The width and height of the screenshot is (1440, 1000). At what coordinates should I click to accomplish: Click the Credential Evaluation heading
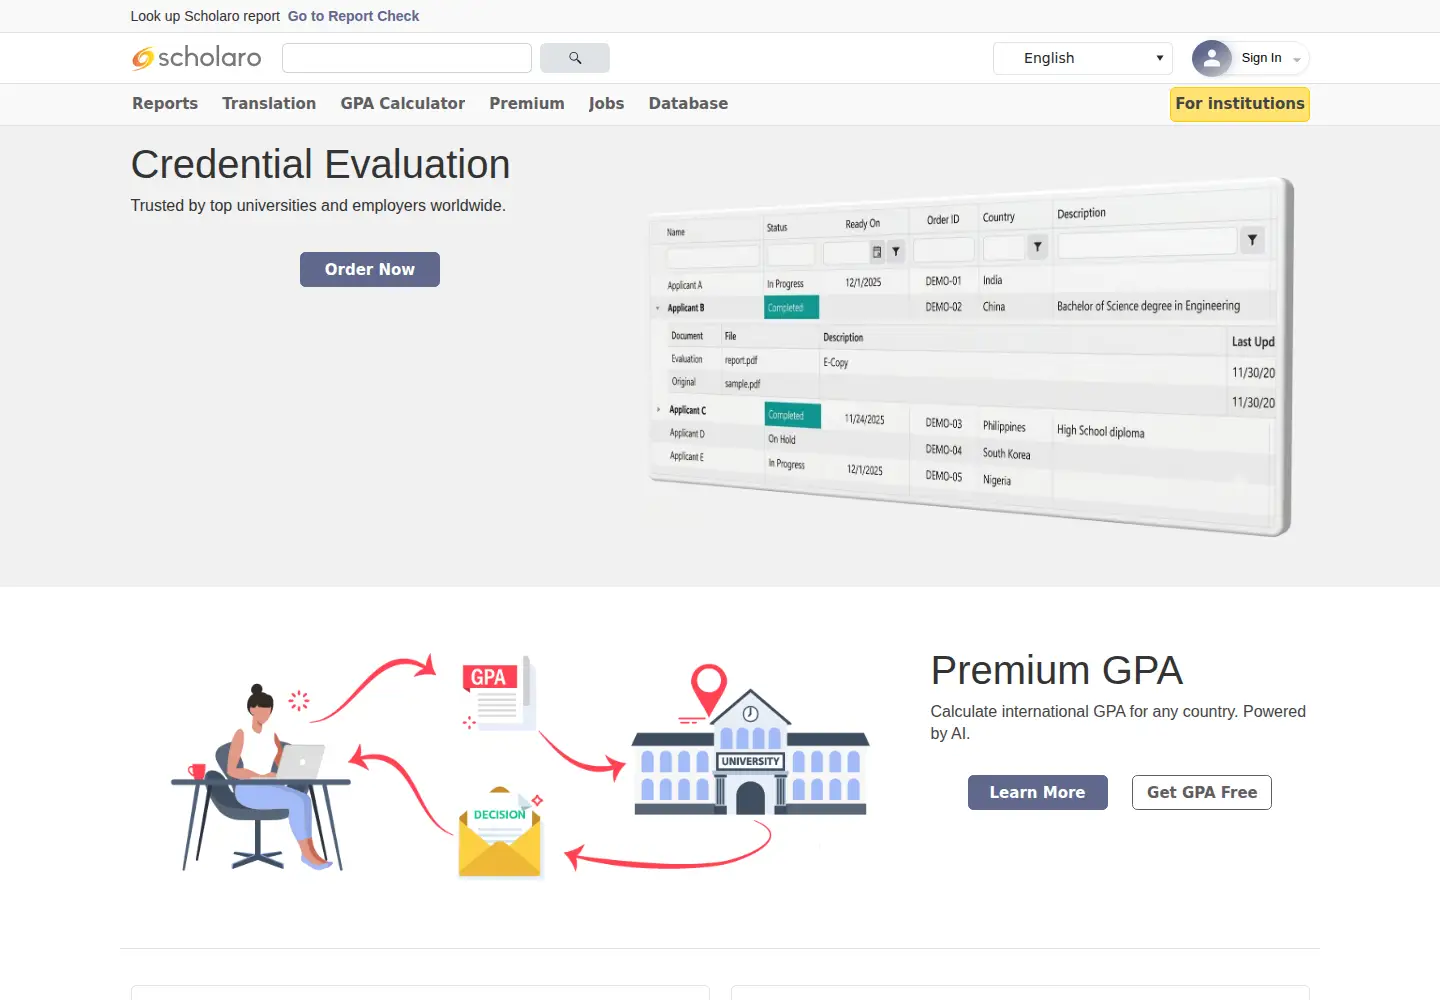320,165
